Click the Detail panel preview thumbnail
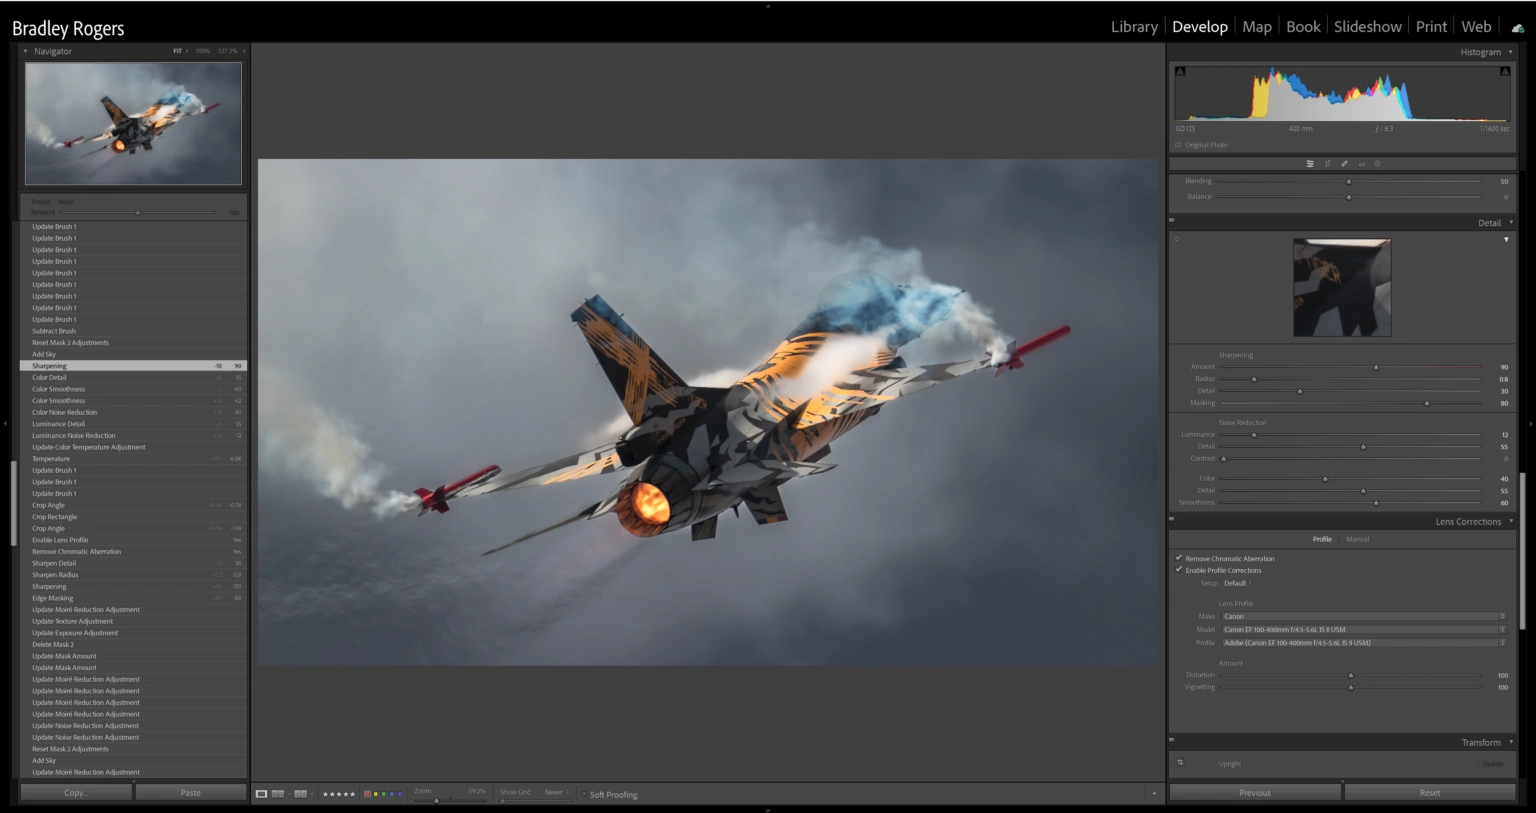 (x=1342, y=287)
